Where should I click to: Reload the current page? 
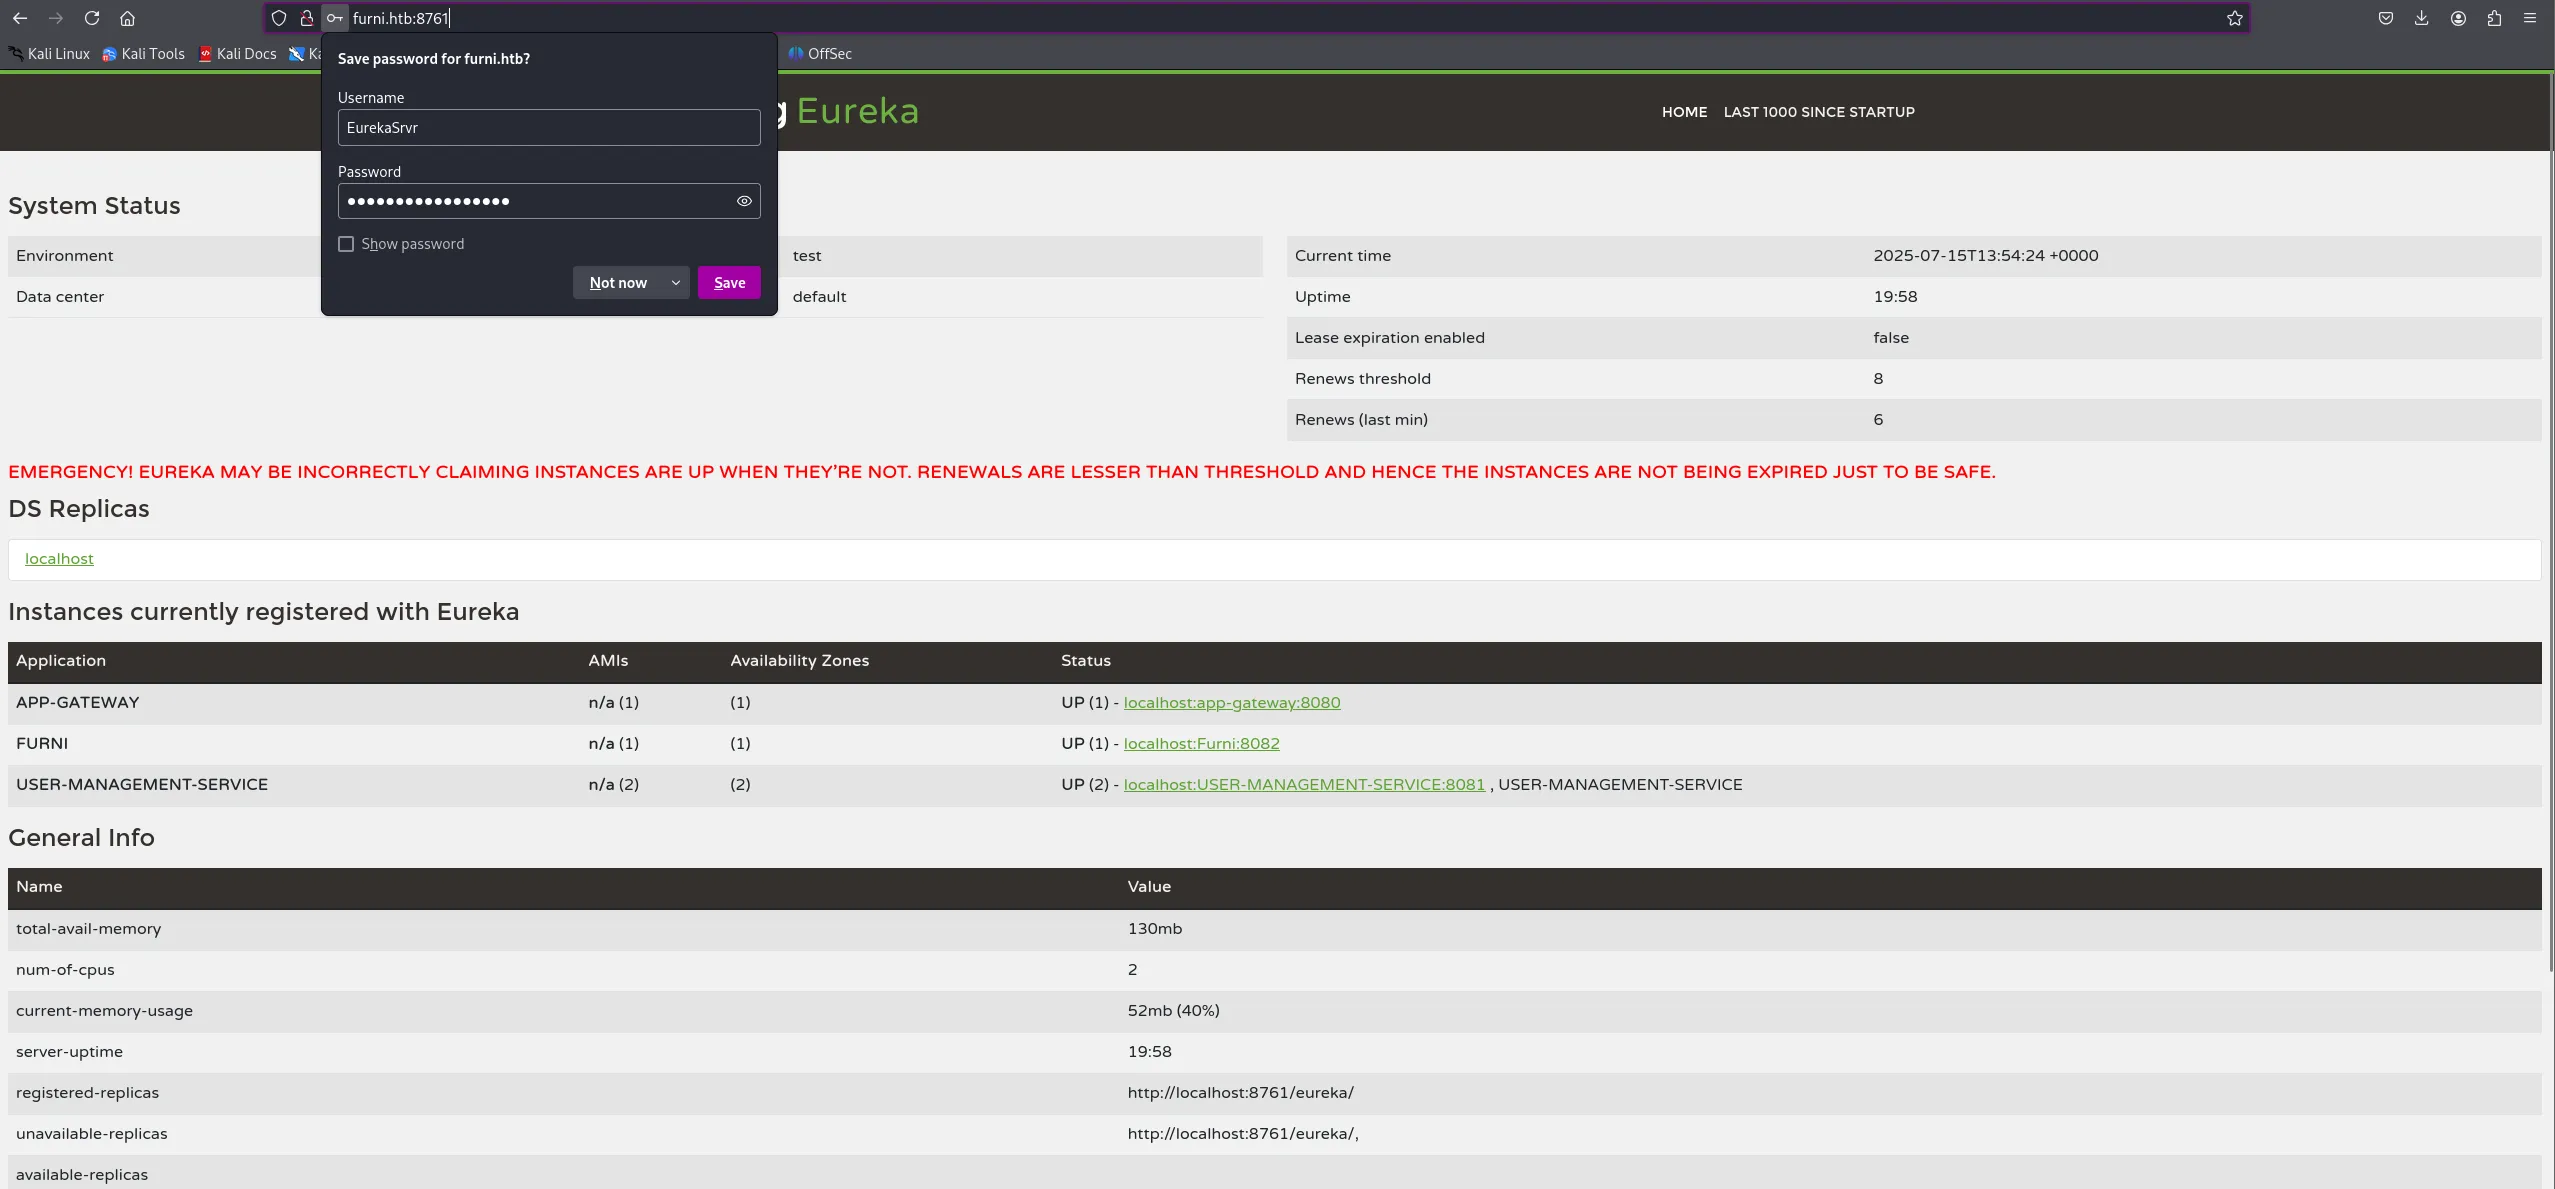(x=92, y=18)
